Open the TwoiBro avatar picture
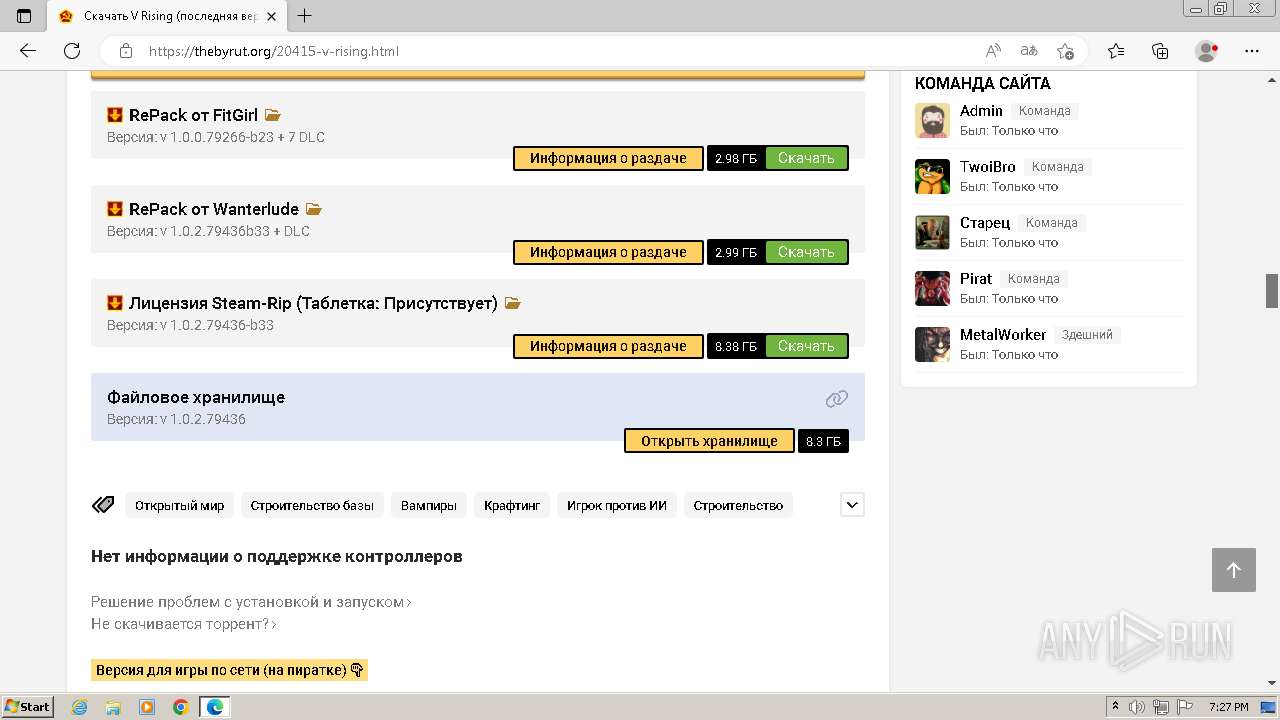The width and height of the screenshot is (1280, 720). pyautogui.click(x=932, y=177)
